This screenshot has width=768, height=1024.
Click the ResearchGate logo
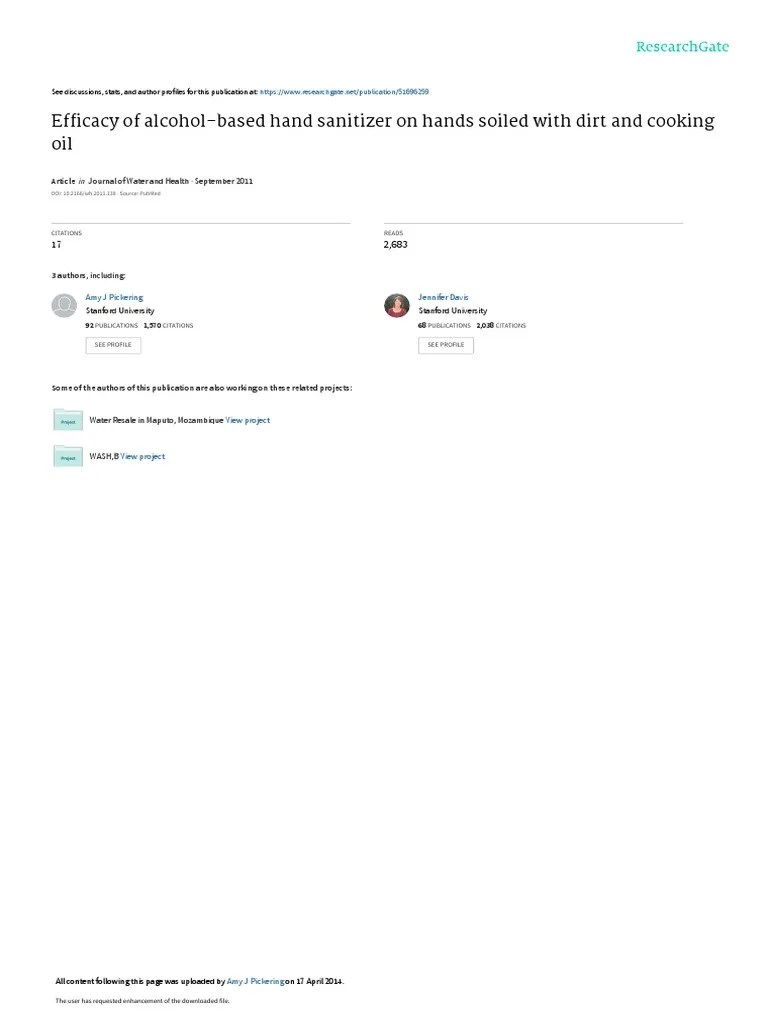point(682,47)
